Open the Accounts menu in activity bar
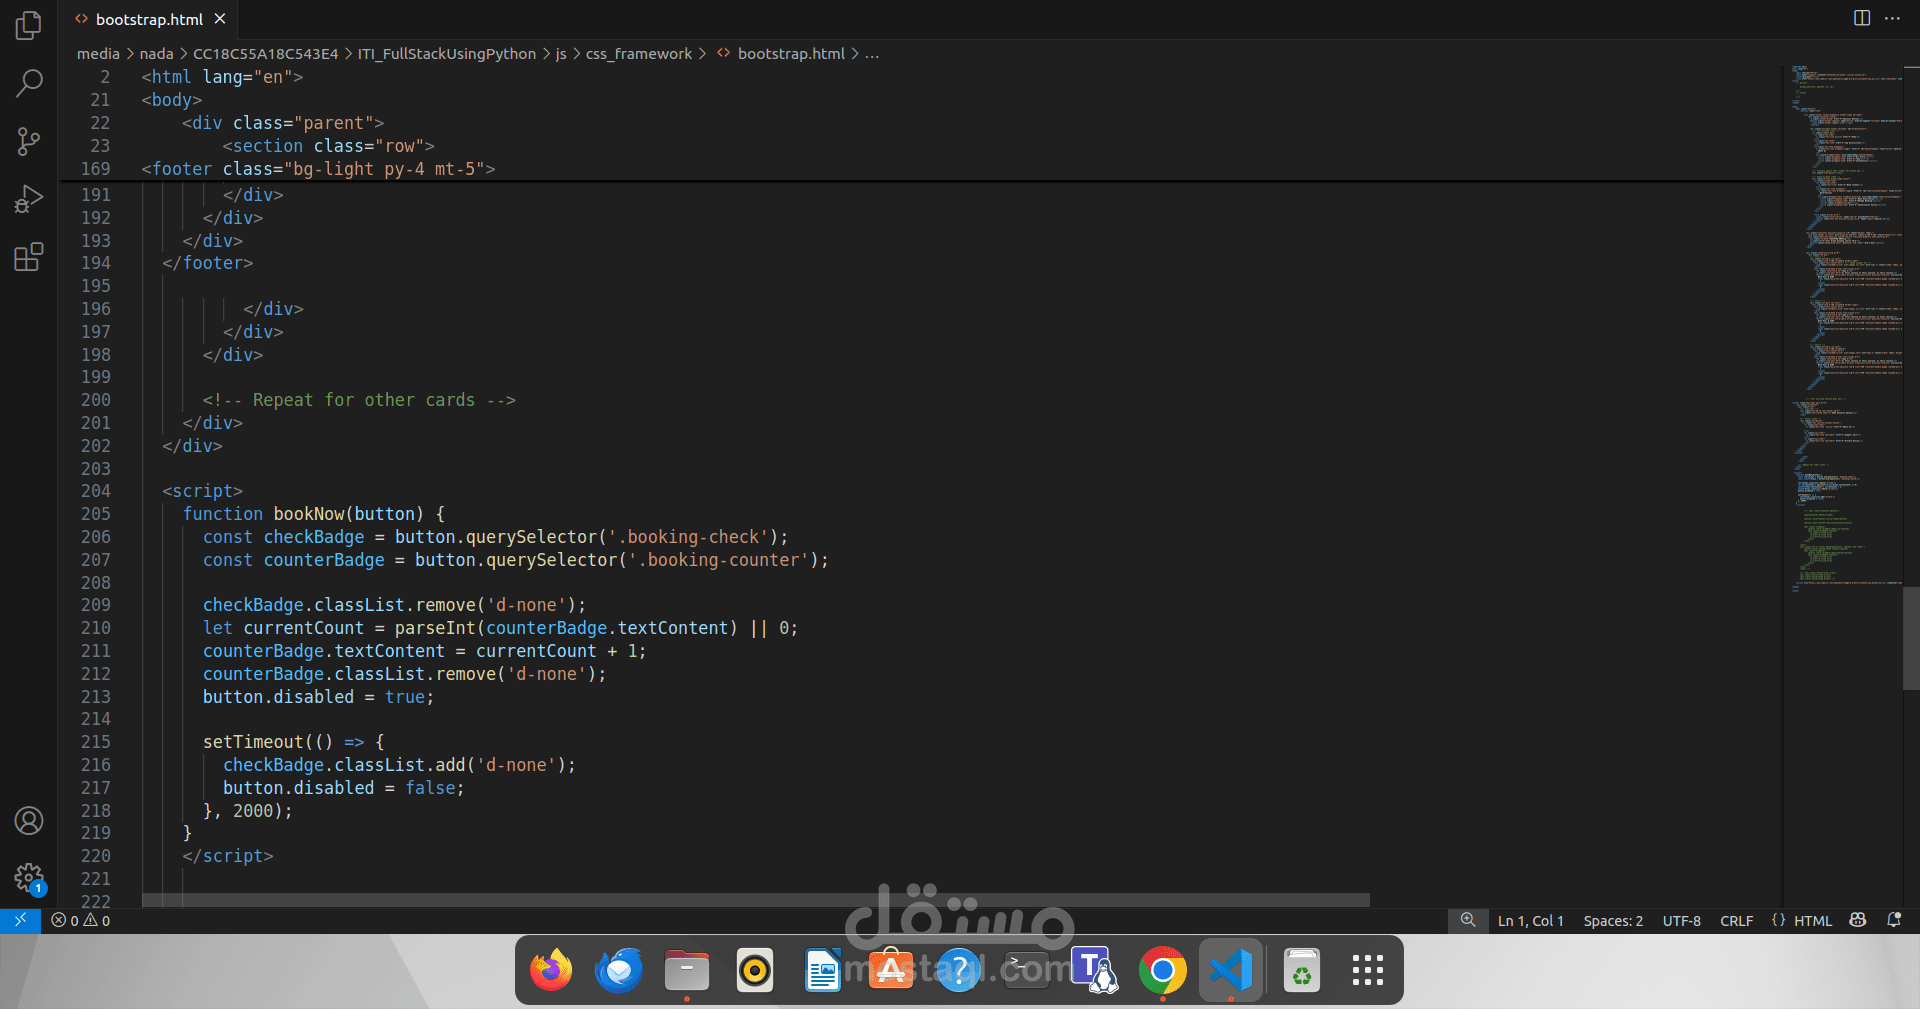This screenshot has width=1920, height=1009. tap(29, 820)
